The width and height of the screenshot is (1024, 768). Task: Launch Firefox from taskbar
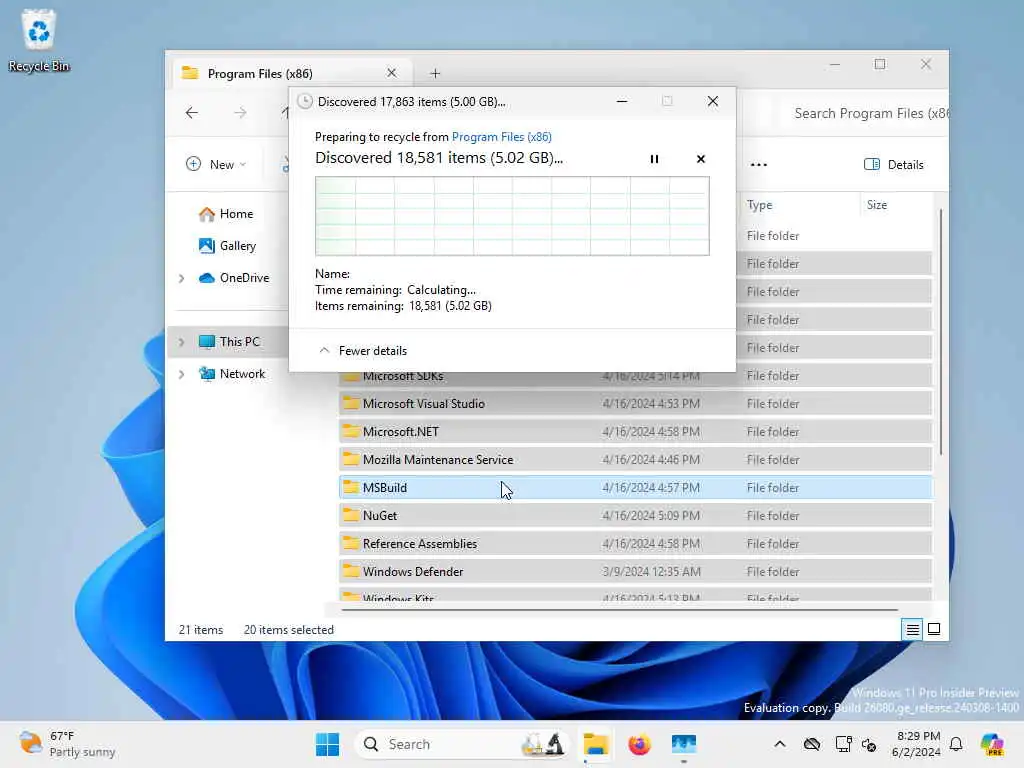pos(639,744)
